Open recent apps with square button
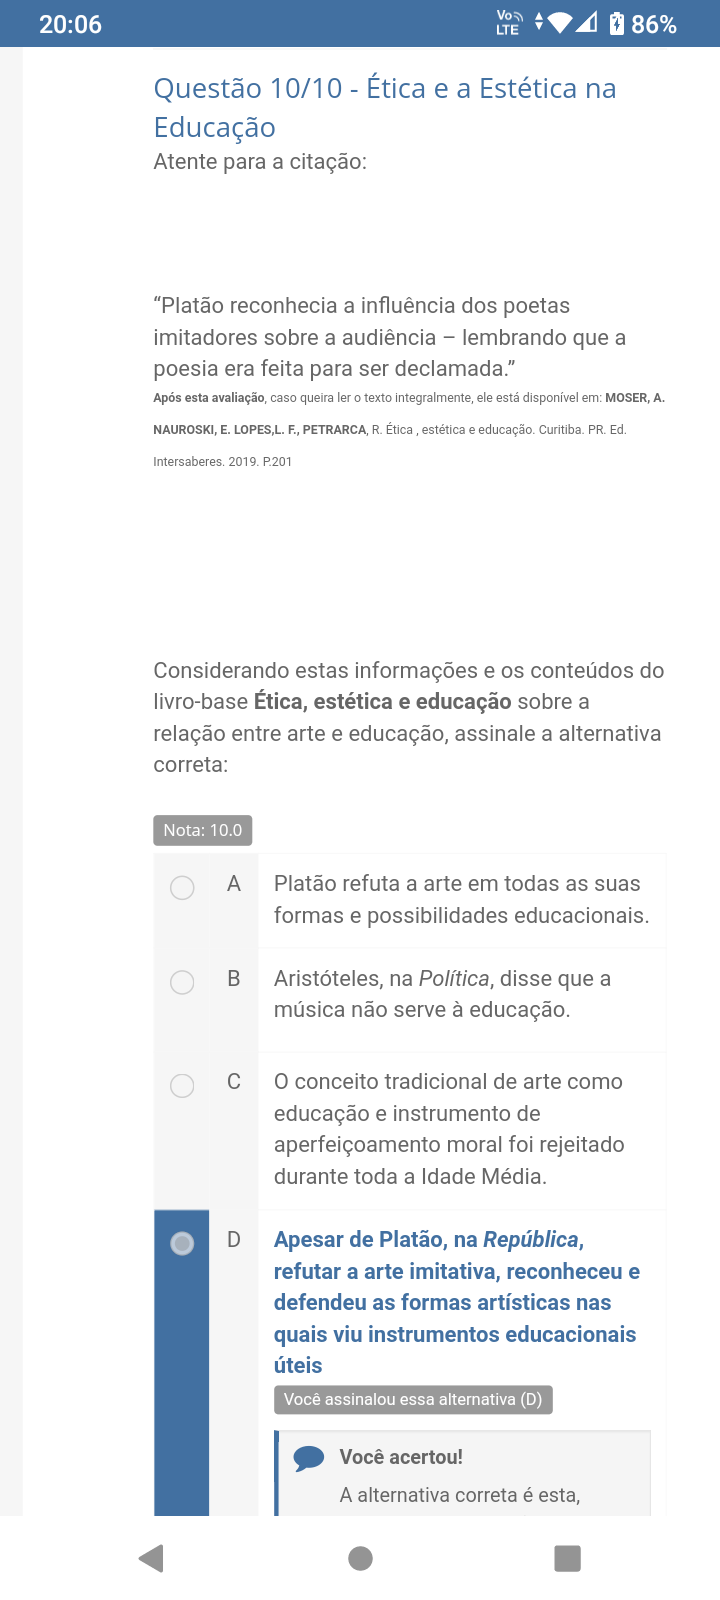The height and width of the screenshot is (1600, 720). coord(567,1557)
